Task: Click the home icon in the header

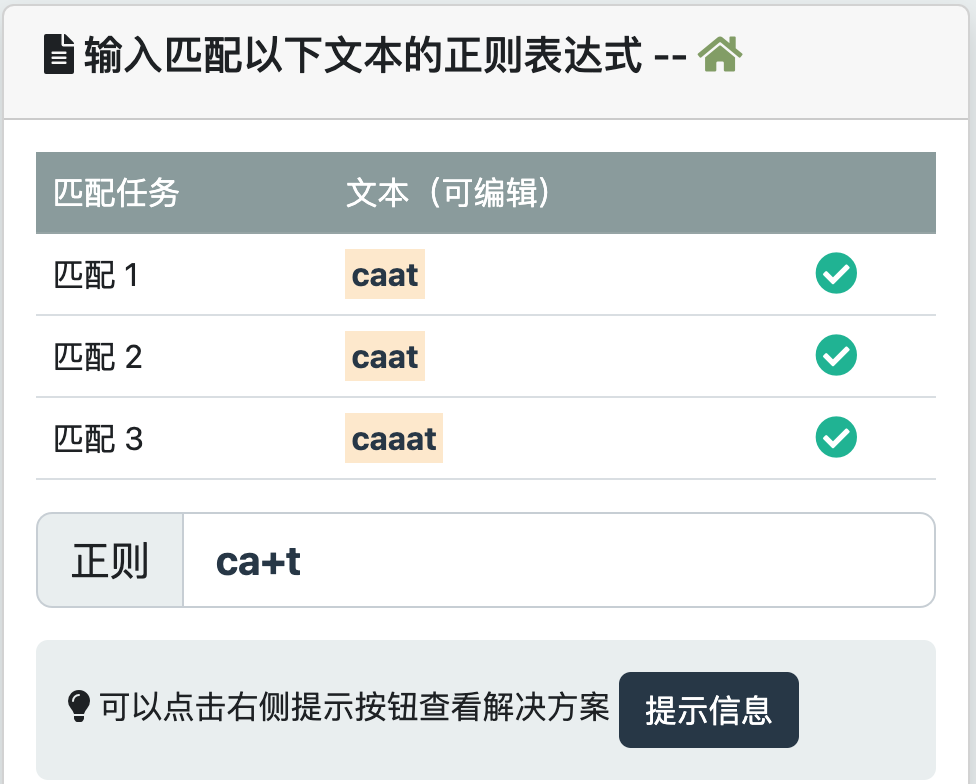Action: point(720,55)
